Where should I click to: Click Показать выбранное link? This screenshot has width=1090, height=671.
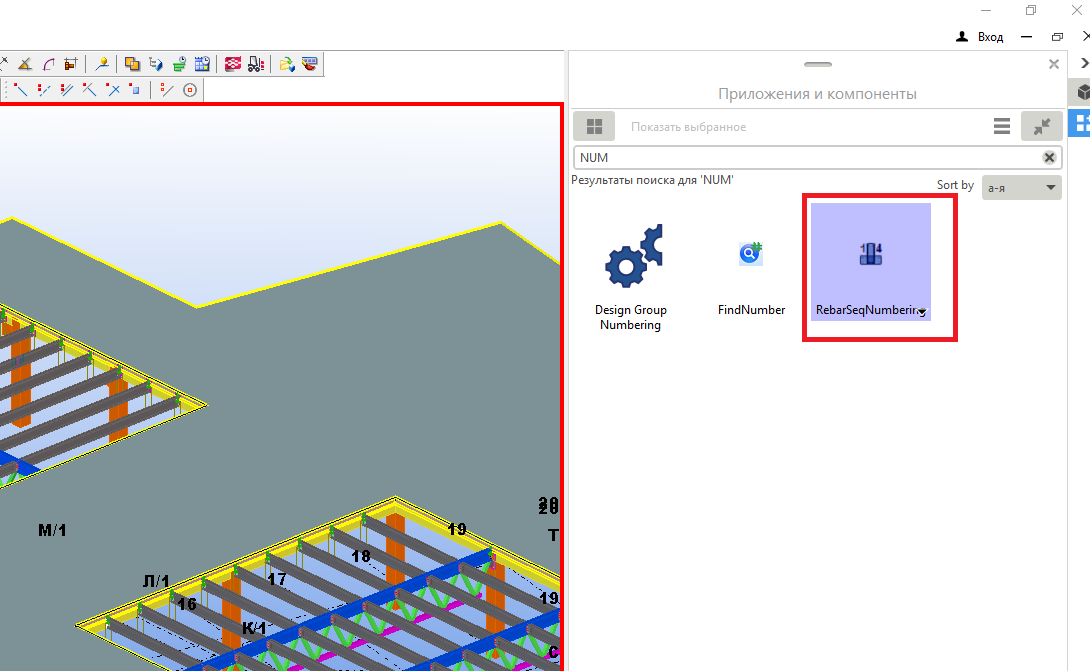point(688,127)
